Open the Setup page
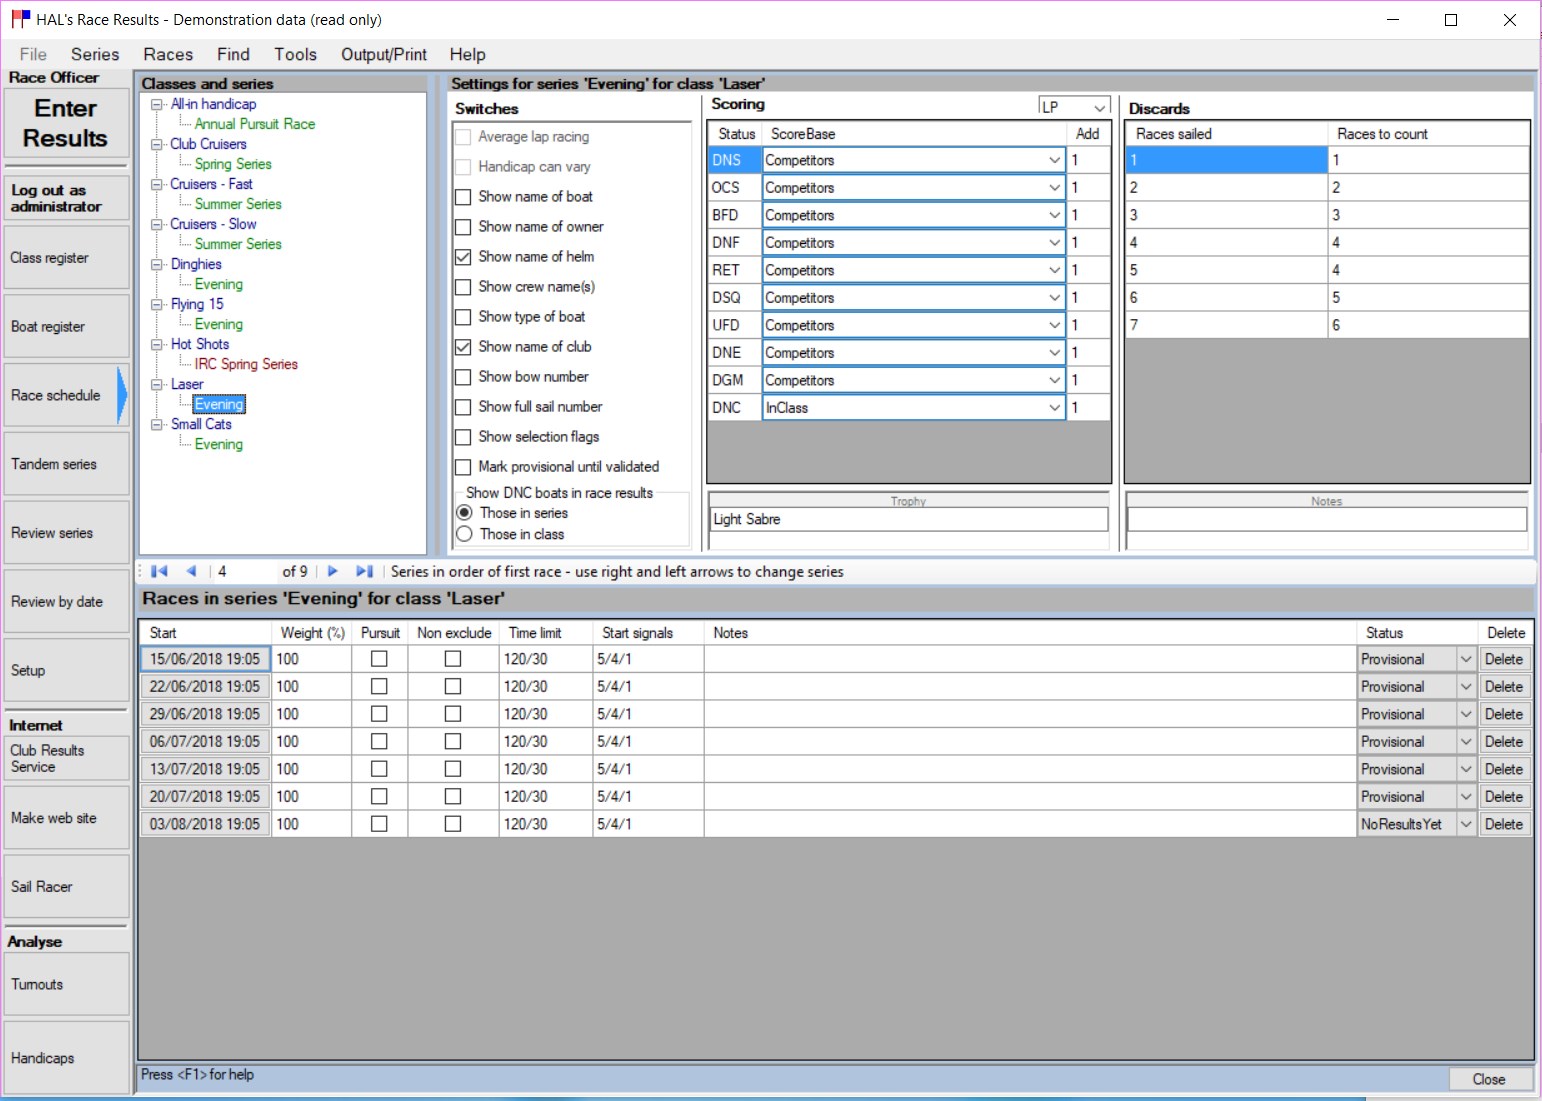The image size is (1542, 1101). (x=66, y=670)
